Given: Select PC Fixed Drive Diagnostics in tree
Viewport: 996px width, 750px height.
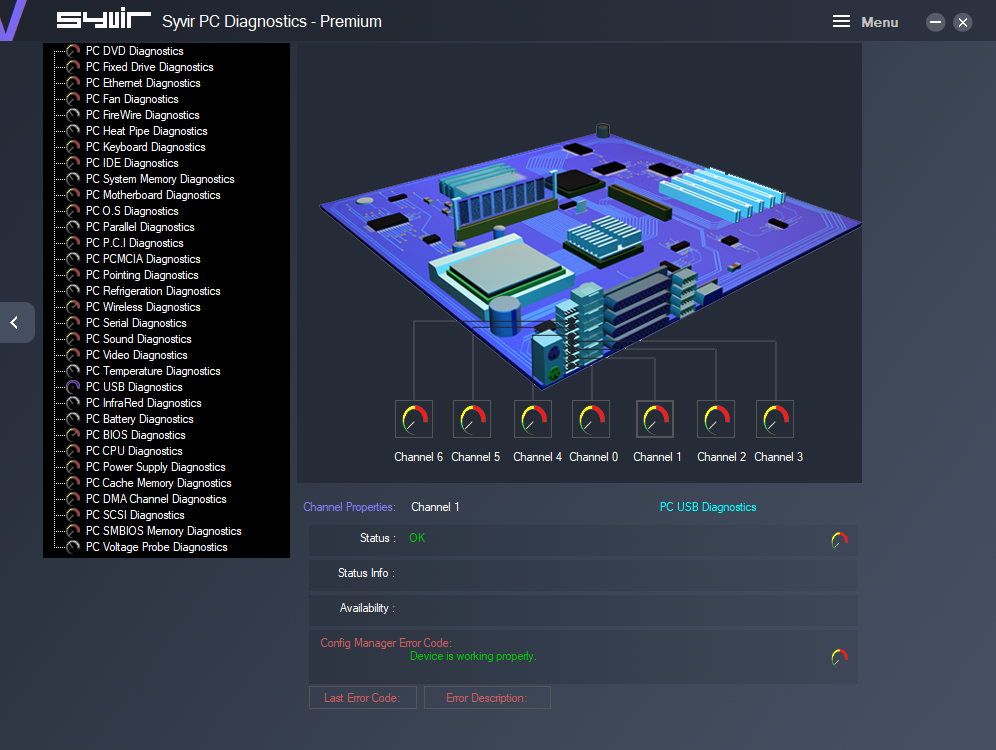Looking at the screenshot, I should point(150,67).
